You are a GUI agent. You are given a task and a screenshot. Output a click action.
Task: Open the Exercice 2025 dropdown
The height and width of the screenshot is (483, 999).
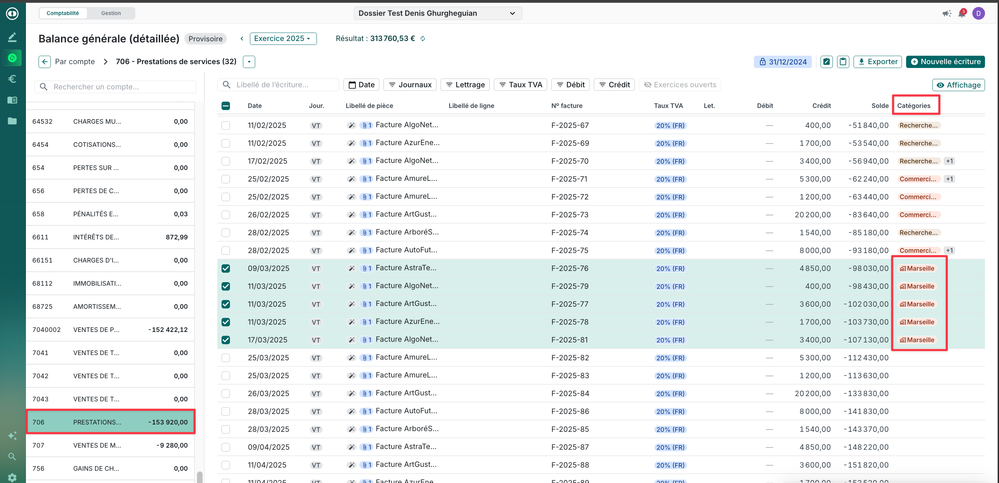click(x=283, y=39)
